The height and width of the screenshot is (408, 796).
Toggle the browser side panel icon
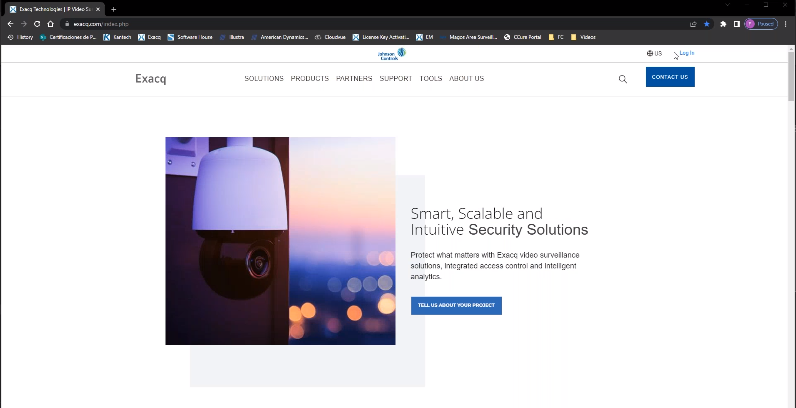(x=736, y=23)
